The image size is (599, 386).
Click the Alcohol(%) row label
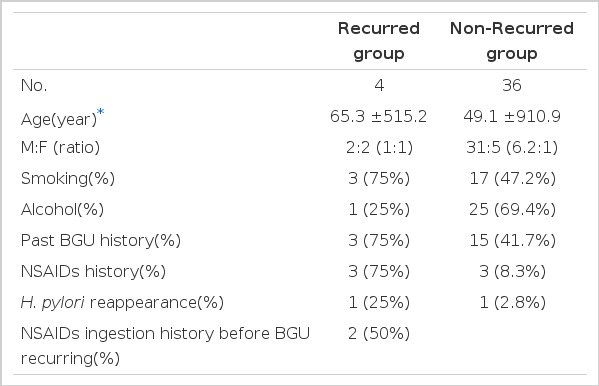(62, 209)
